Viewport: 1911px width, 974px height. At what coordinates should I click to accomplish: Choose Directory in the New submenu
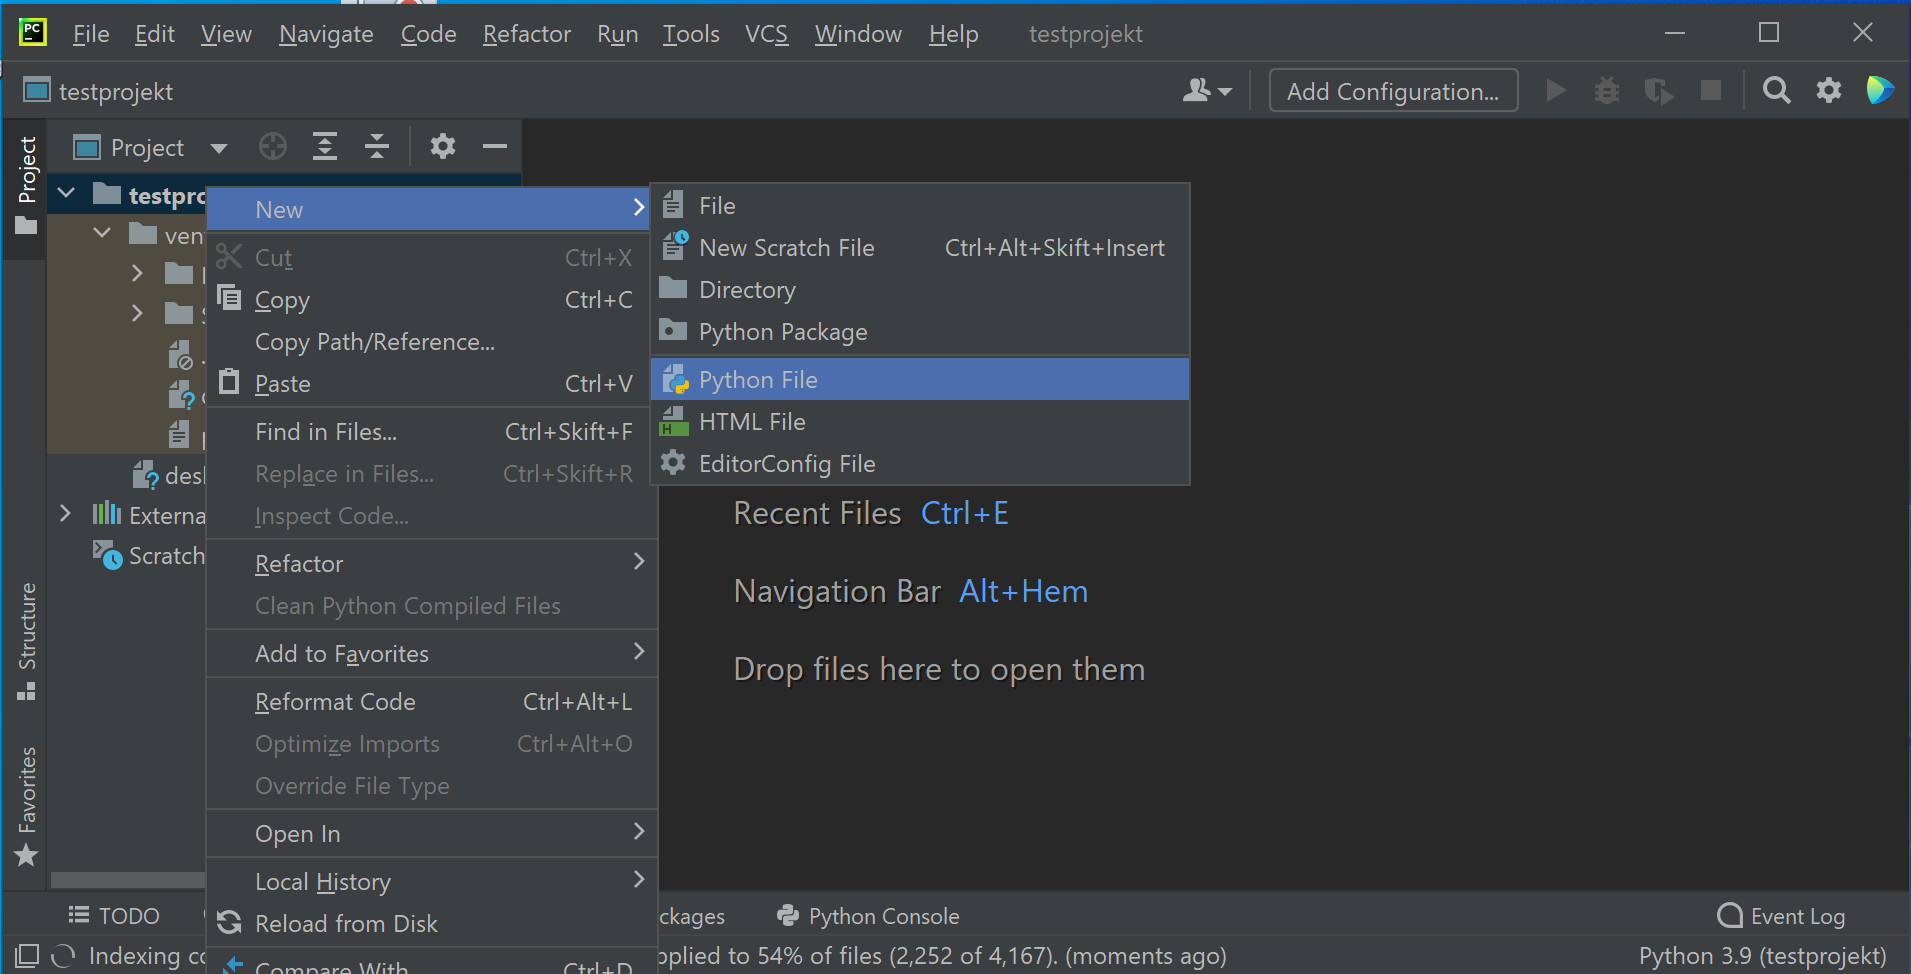pos(747,290)
